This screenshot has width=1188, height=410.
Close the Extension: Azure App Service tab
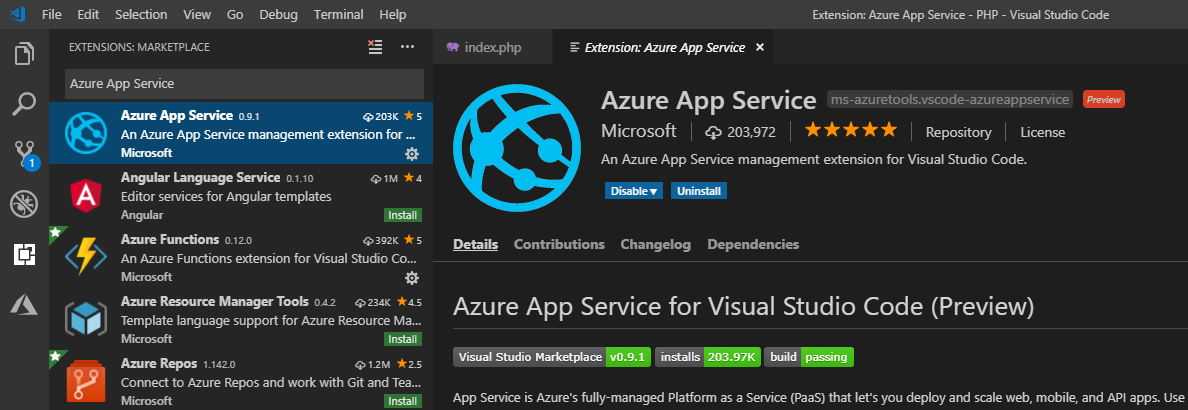(760, 47)
